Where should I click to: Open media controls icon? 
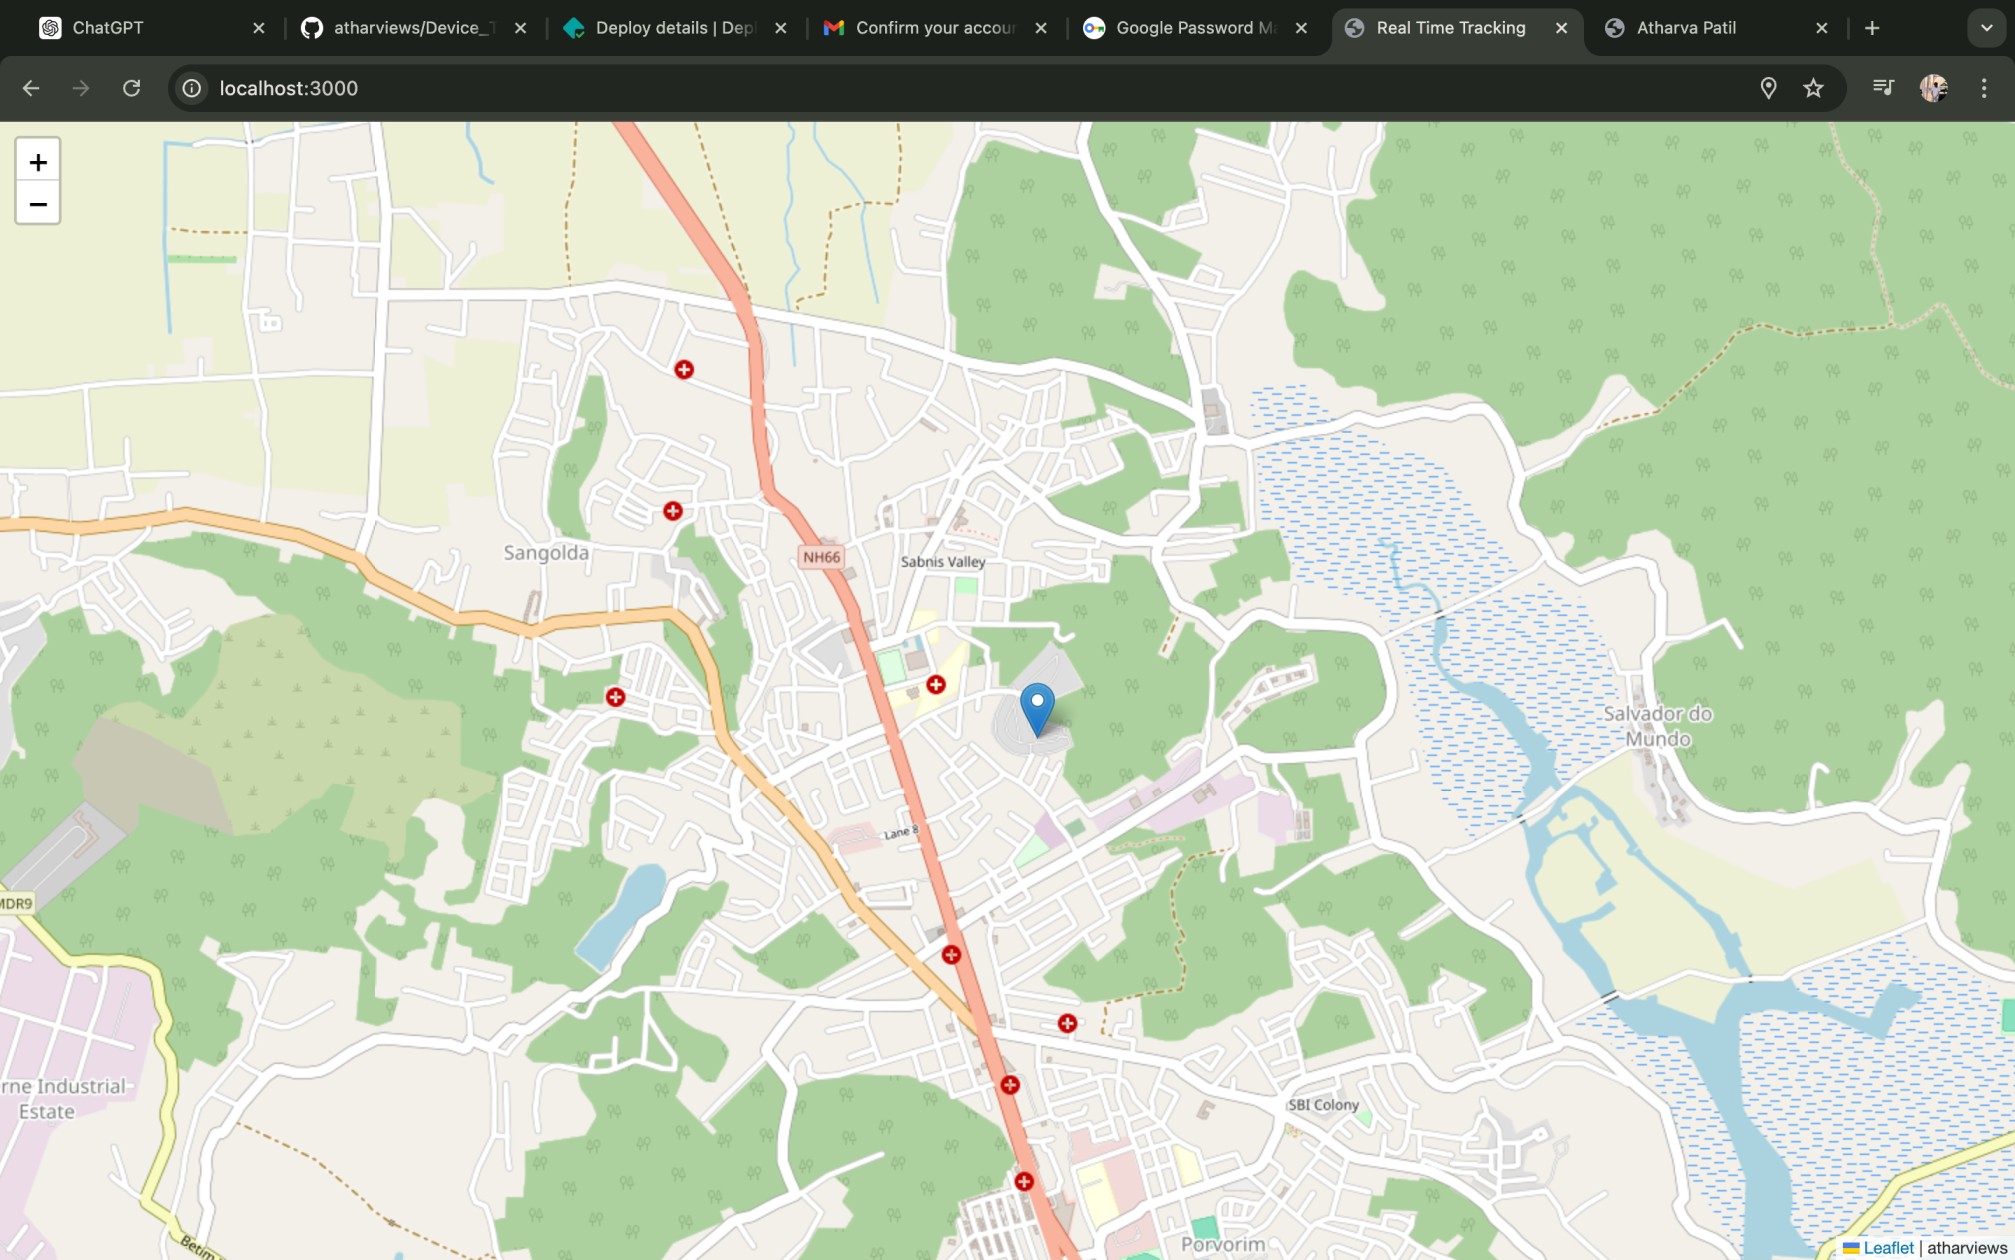click(x=1883, y=88)
